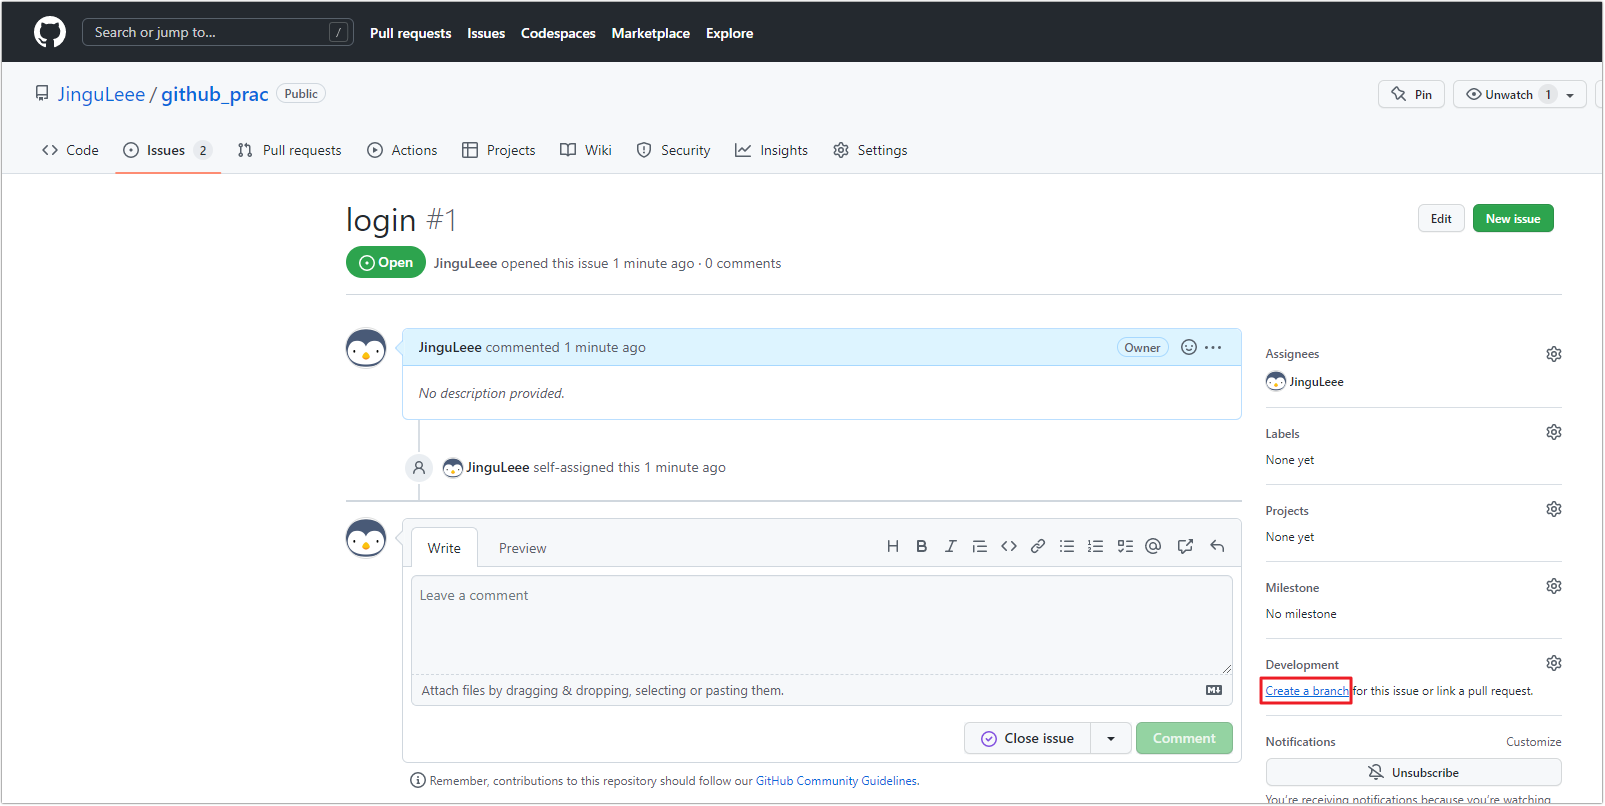Viewport: 1605px width, 806px height.
Task: Expand the Unwatch dropdown arrow
Action: click(1570, 95)
